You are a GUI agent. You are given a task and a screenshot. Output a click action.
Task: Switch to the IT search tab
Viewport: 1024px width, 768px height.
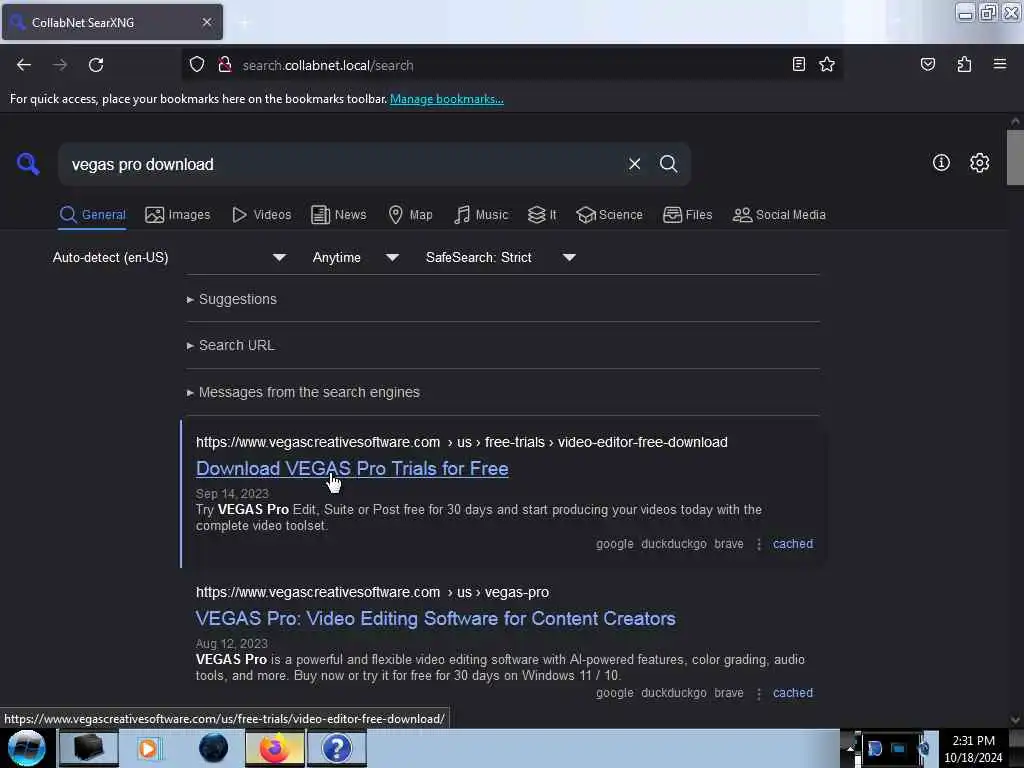tap(542, 215)
